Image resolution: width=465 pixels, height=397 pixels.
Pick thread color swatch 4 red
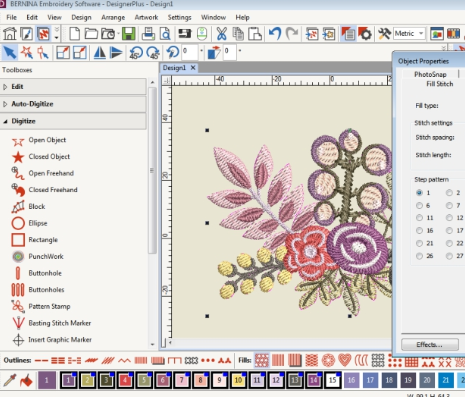pyautogui.click(x=125, y=380)
